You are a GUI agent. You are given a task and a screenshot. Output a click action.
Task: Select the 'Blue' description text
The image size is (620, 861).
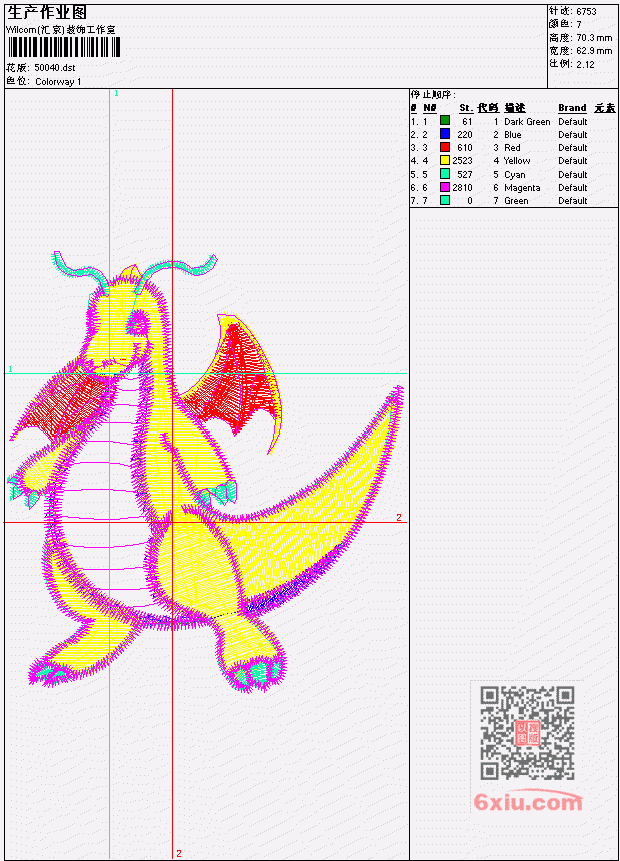[513, 135]
